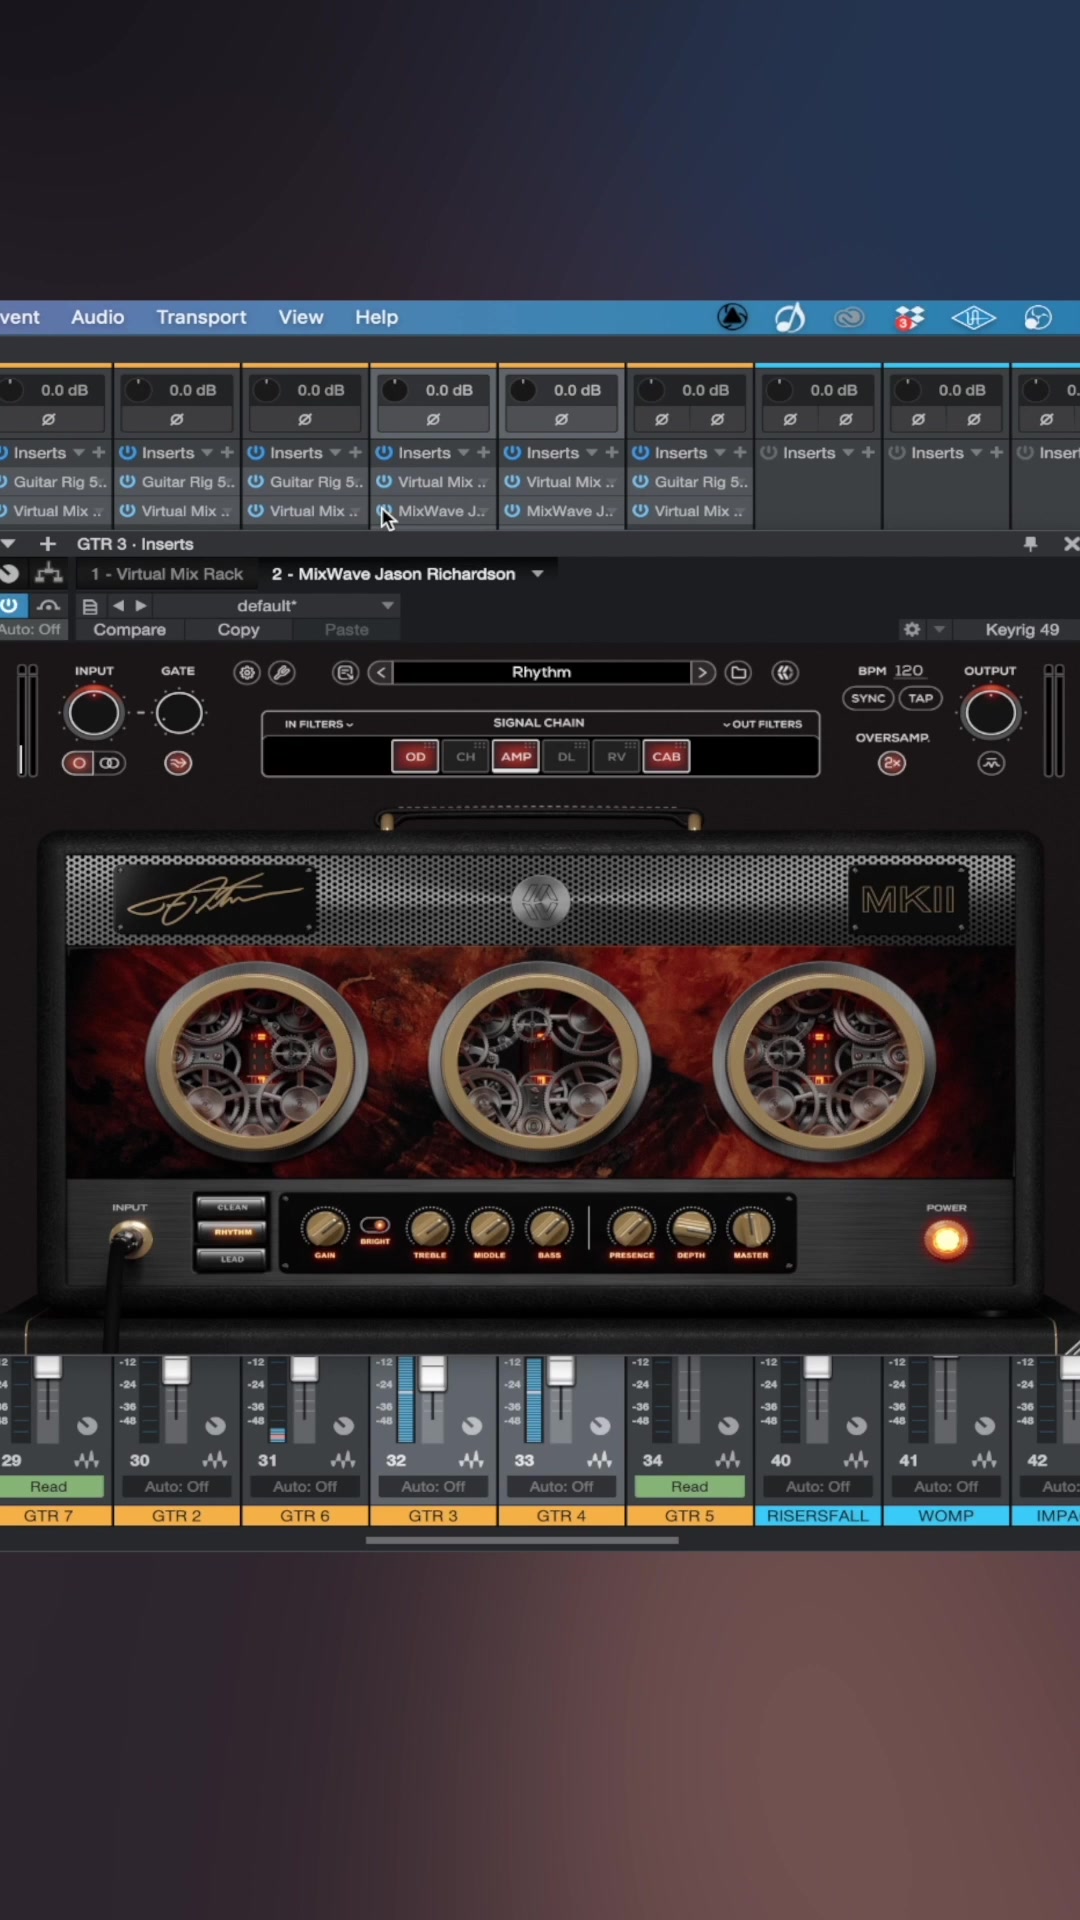
Task: Go to the next preset arrow
Action: tap(703, 673)
